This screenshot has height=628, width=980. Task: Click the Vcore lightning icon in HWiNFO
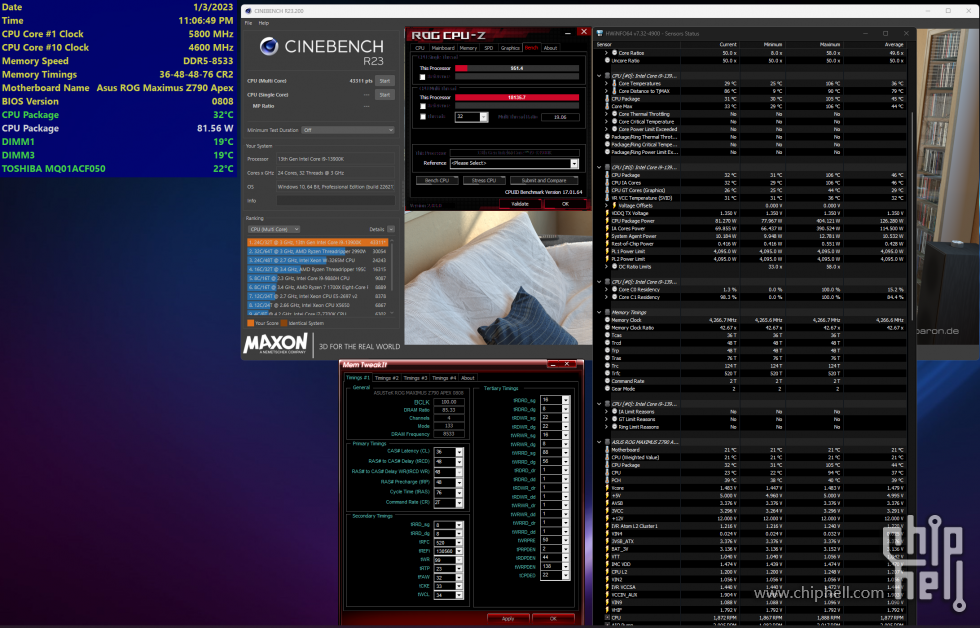608,488
